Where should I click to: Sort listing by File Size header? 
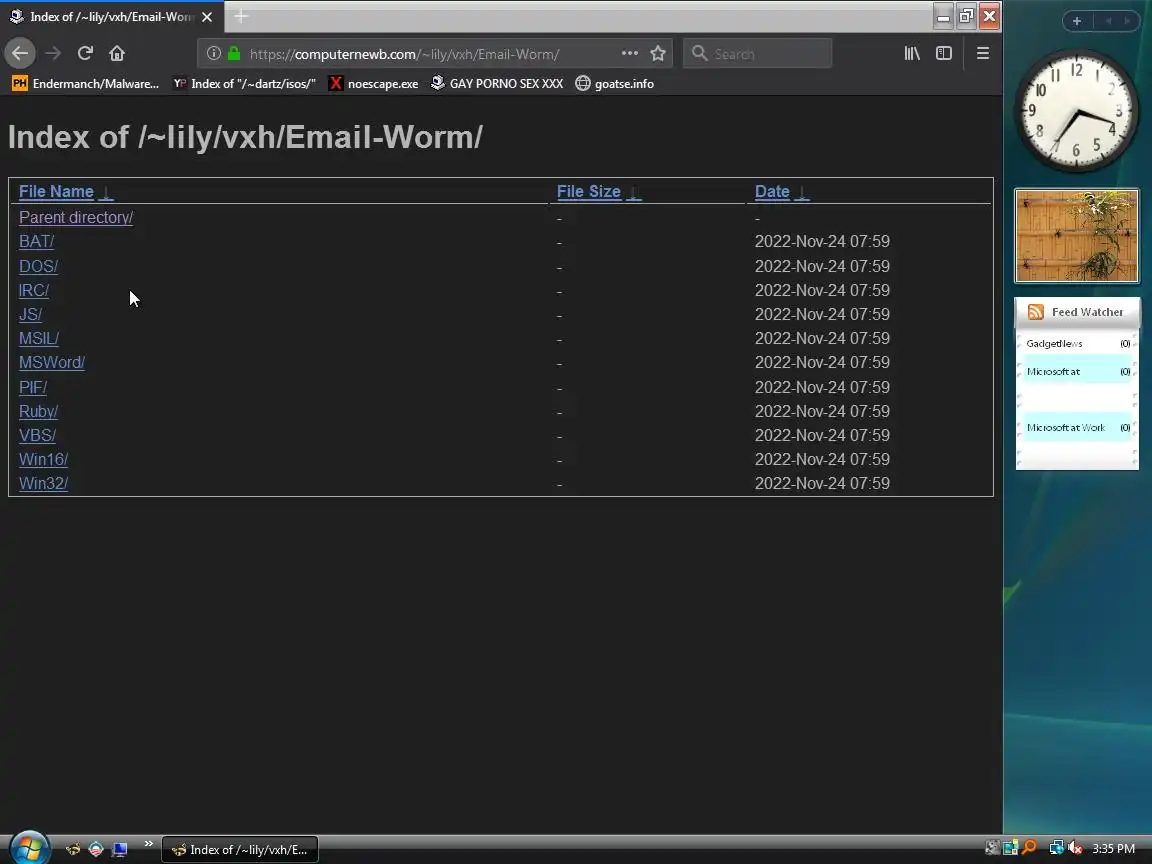(x=588, y=192)
